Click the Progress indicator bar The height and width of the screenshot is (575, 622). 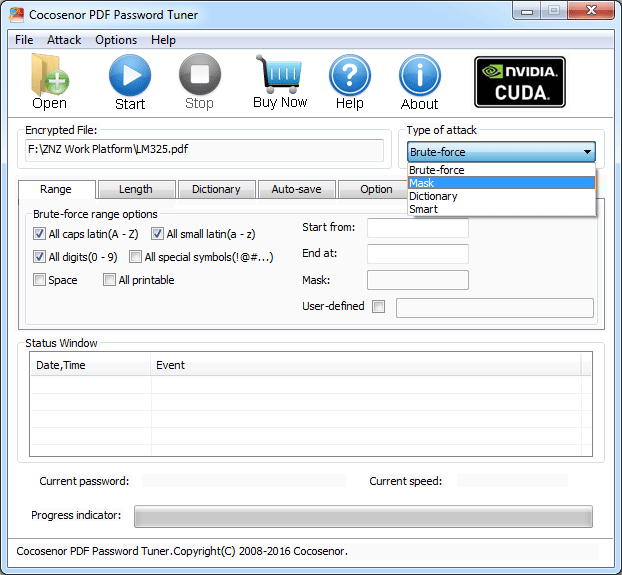tap(363, 516)
